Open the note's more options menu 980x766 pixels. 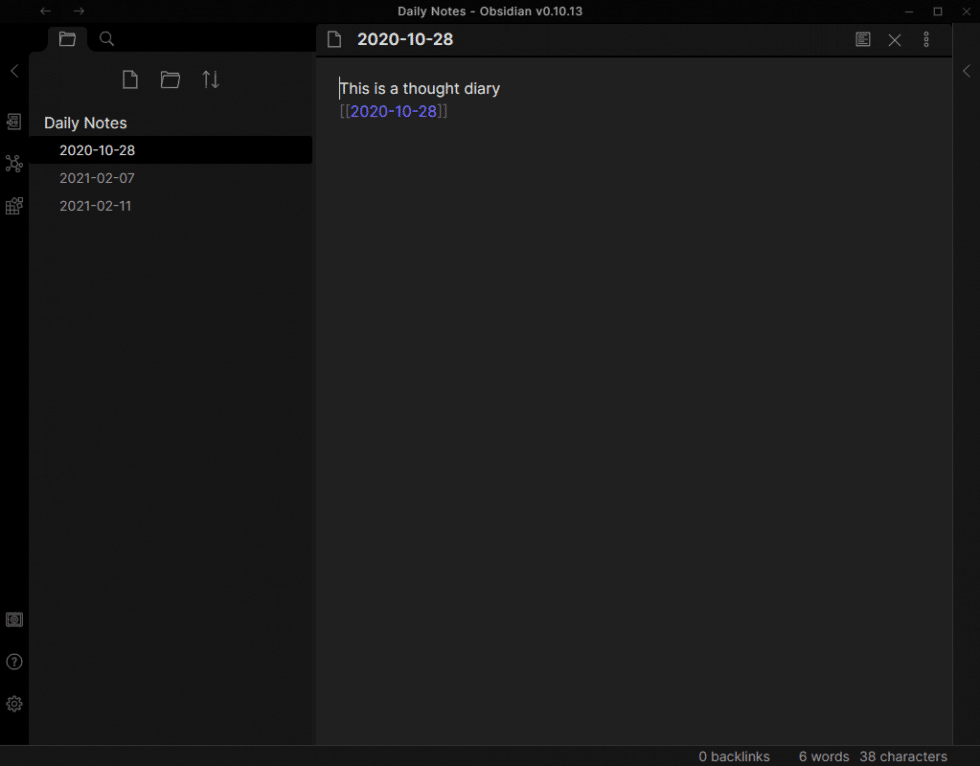[x=926, y=39]
